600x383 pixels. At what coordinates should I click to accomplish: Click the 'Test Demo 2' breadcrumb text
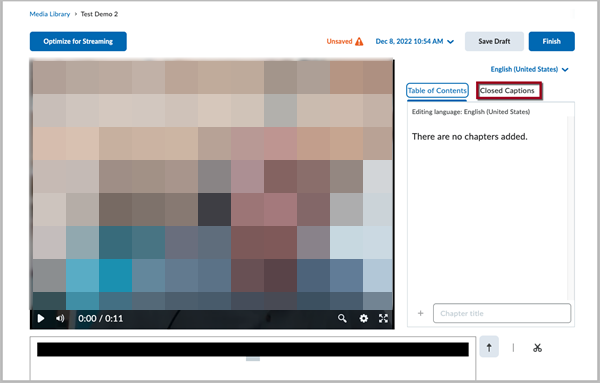pos(99,14)
